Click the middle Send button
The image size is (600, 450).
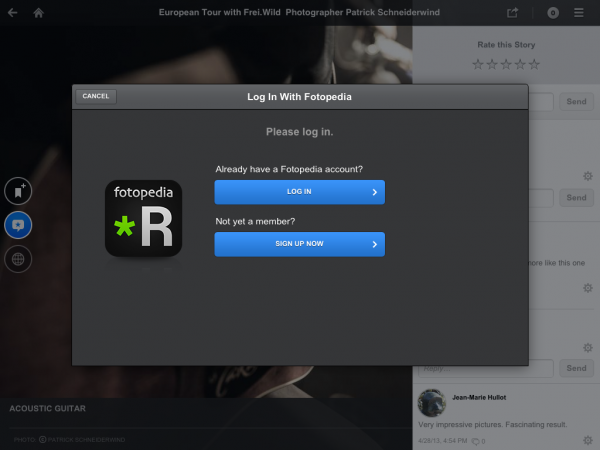[576, 197]
